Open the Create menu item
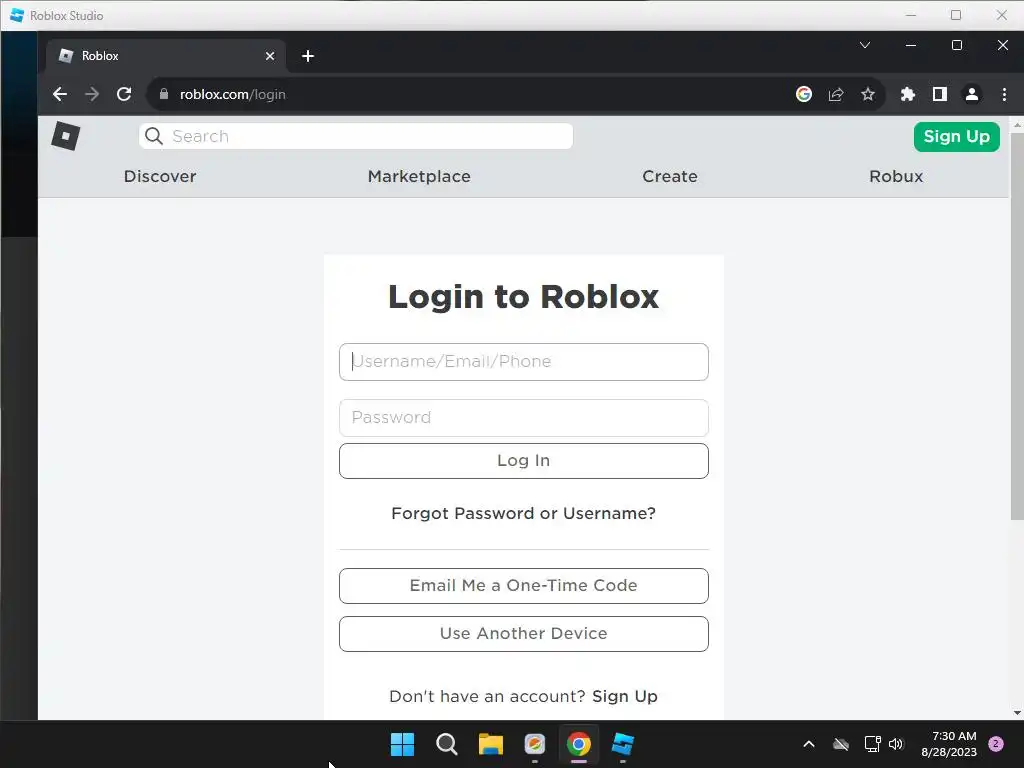This screenshot has width=1024, height=768. (x=669, y=176)
